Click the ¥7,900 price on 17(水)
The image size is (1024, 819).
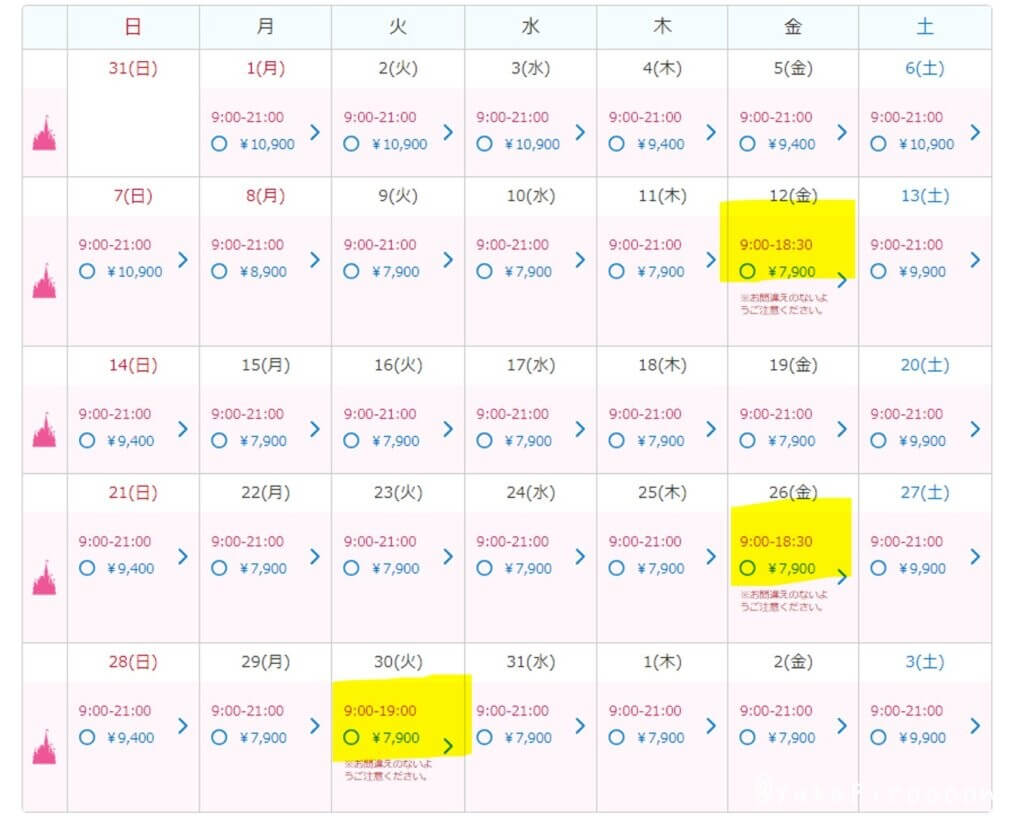(526, 441)
